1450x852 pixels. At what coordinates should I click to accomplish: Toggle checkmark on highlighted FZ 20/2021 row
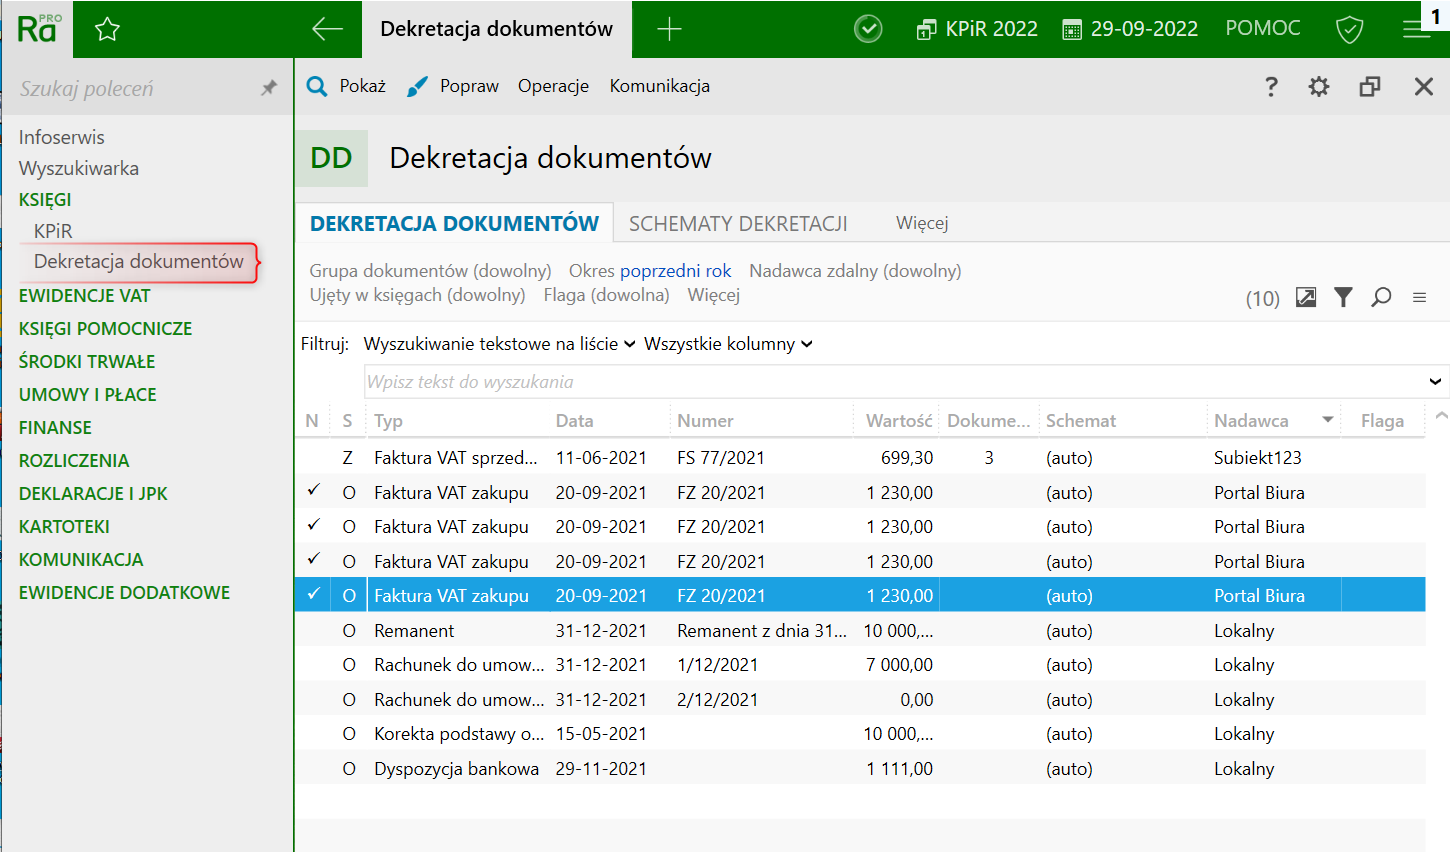[313, 595]
